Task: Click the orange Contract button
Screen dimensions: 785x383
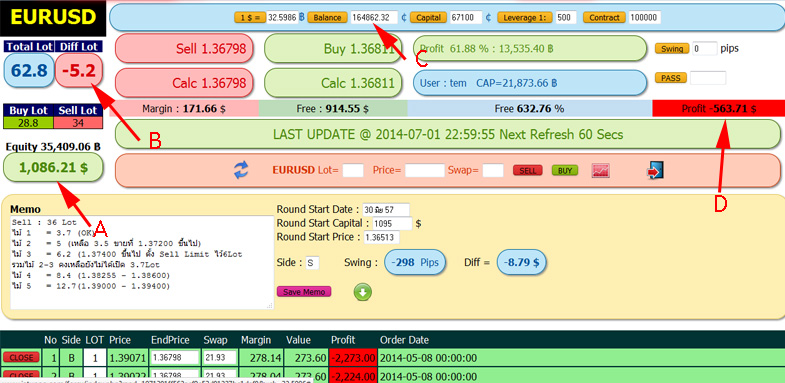Action: pyautogui.click(x=604, y=18)
